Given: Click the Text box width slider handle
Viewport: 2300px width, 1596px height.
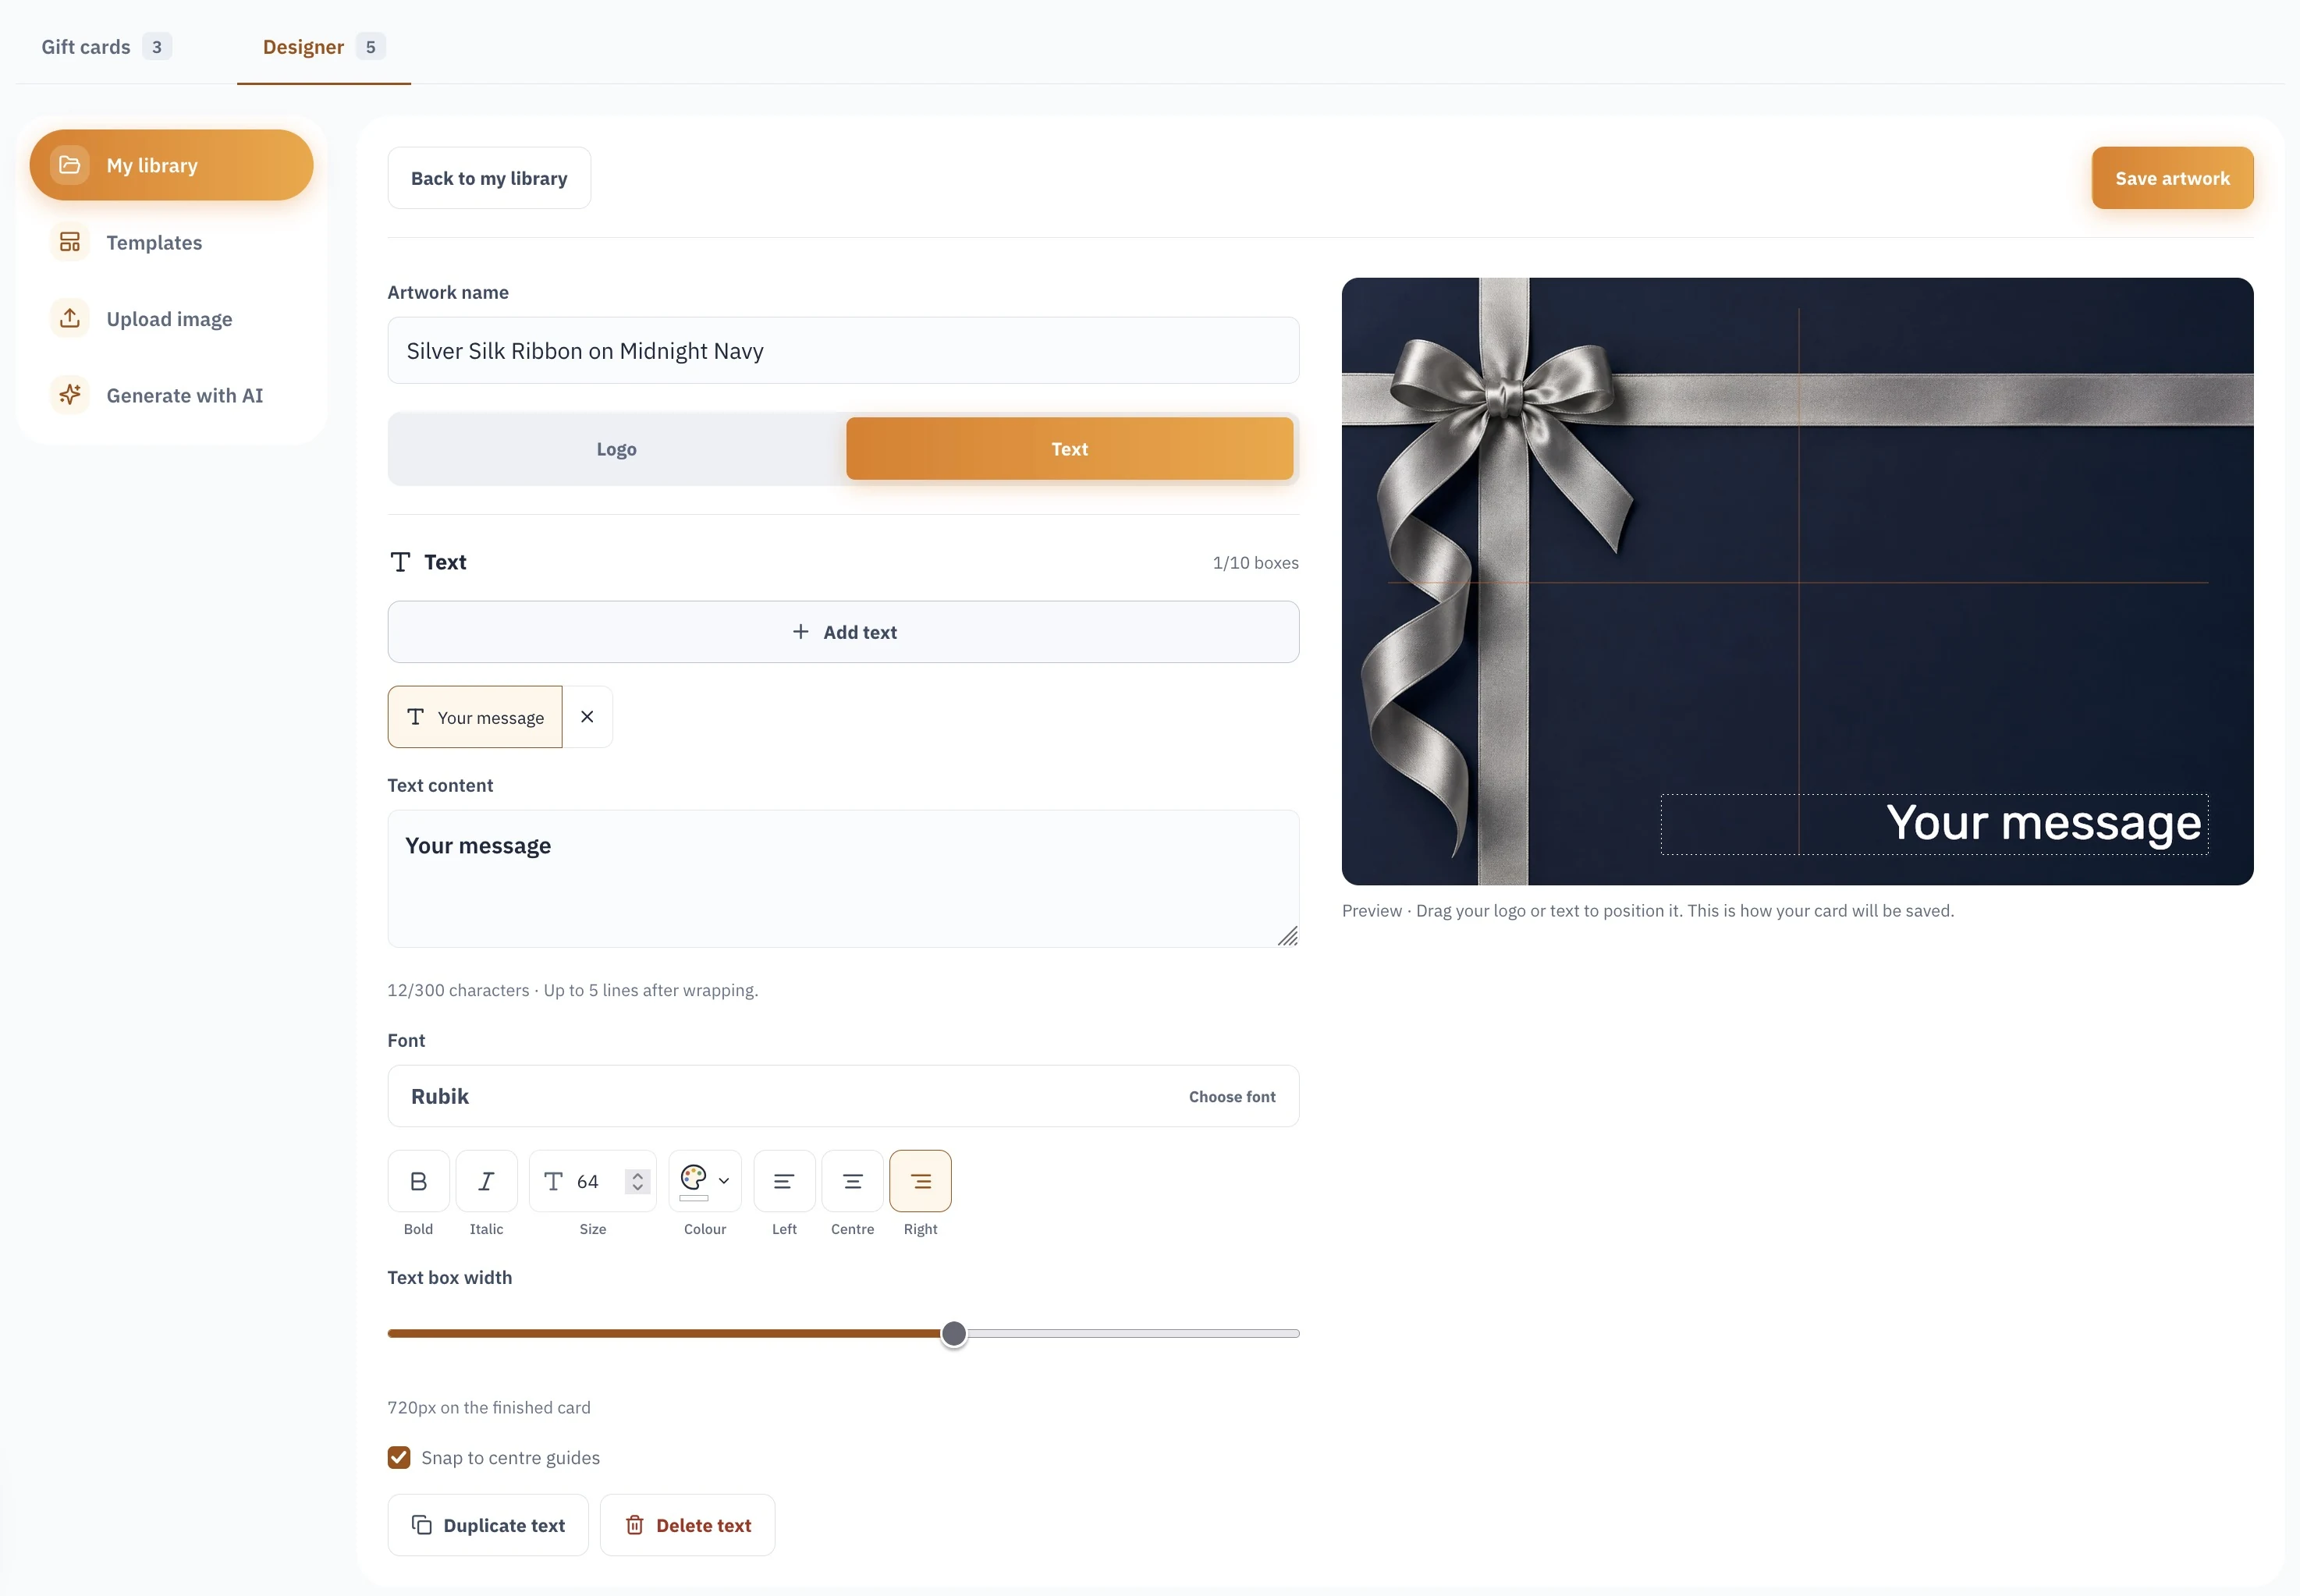Looking at the screenshot, I should (954, 1334).
